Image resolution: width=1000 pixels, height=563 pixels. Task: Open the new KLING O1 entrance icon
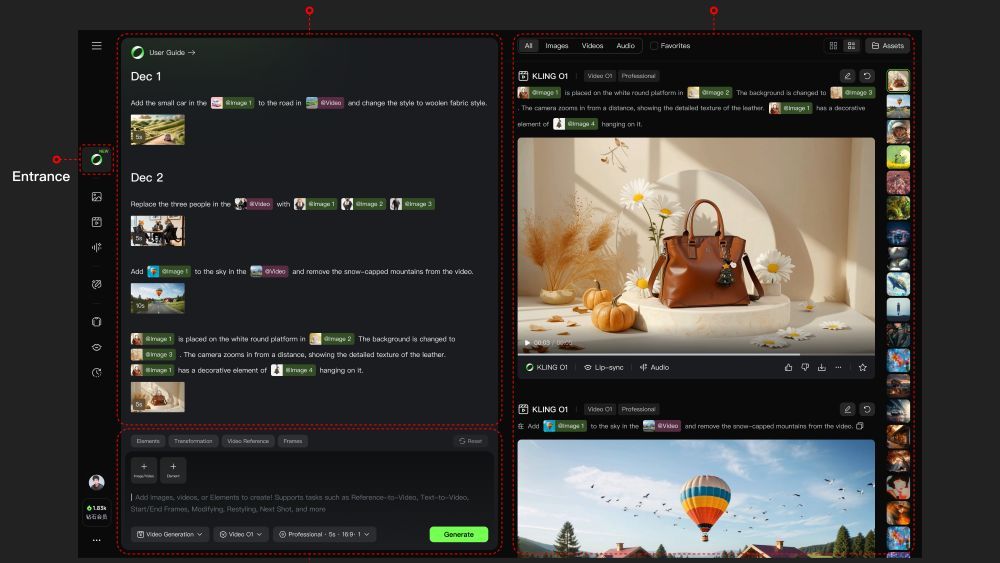tap(96, 159)
